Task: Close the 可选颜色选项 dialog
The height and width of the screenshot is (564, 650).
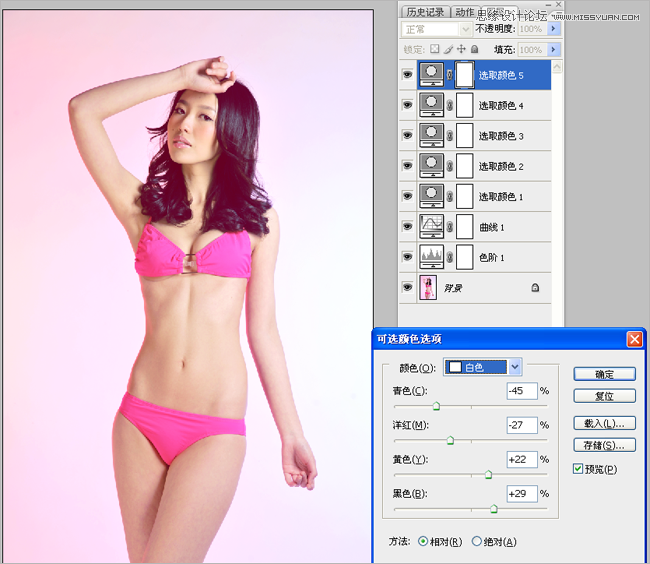Action: pyautogui.click(x=634, y=339)
